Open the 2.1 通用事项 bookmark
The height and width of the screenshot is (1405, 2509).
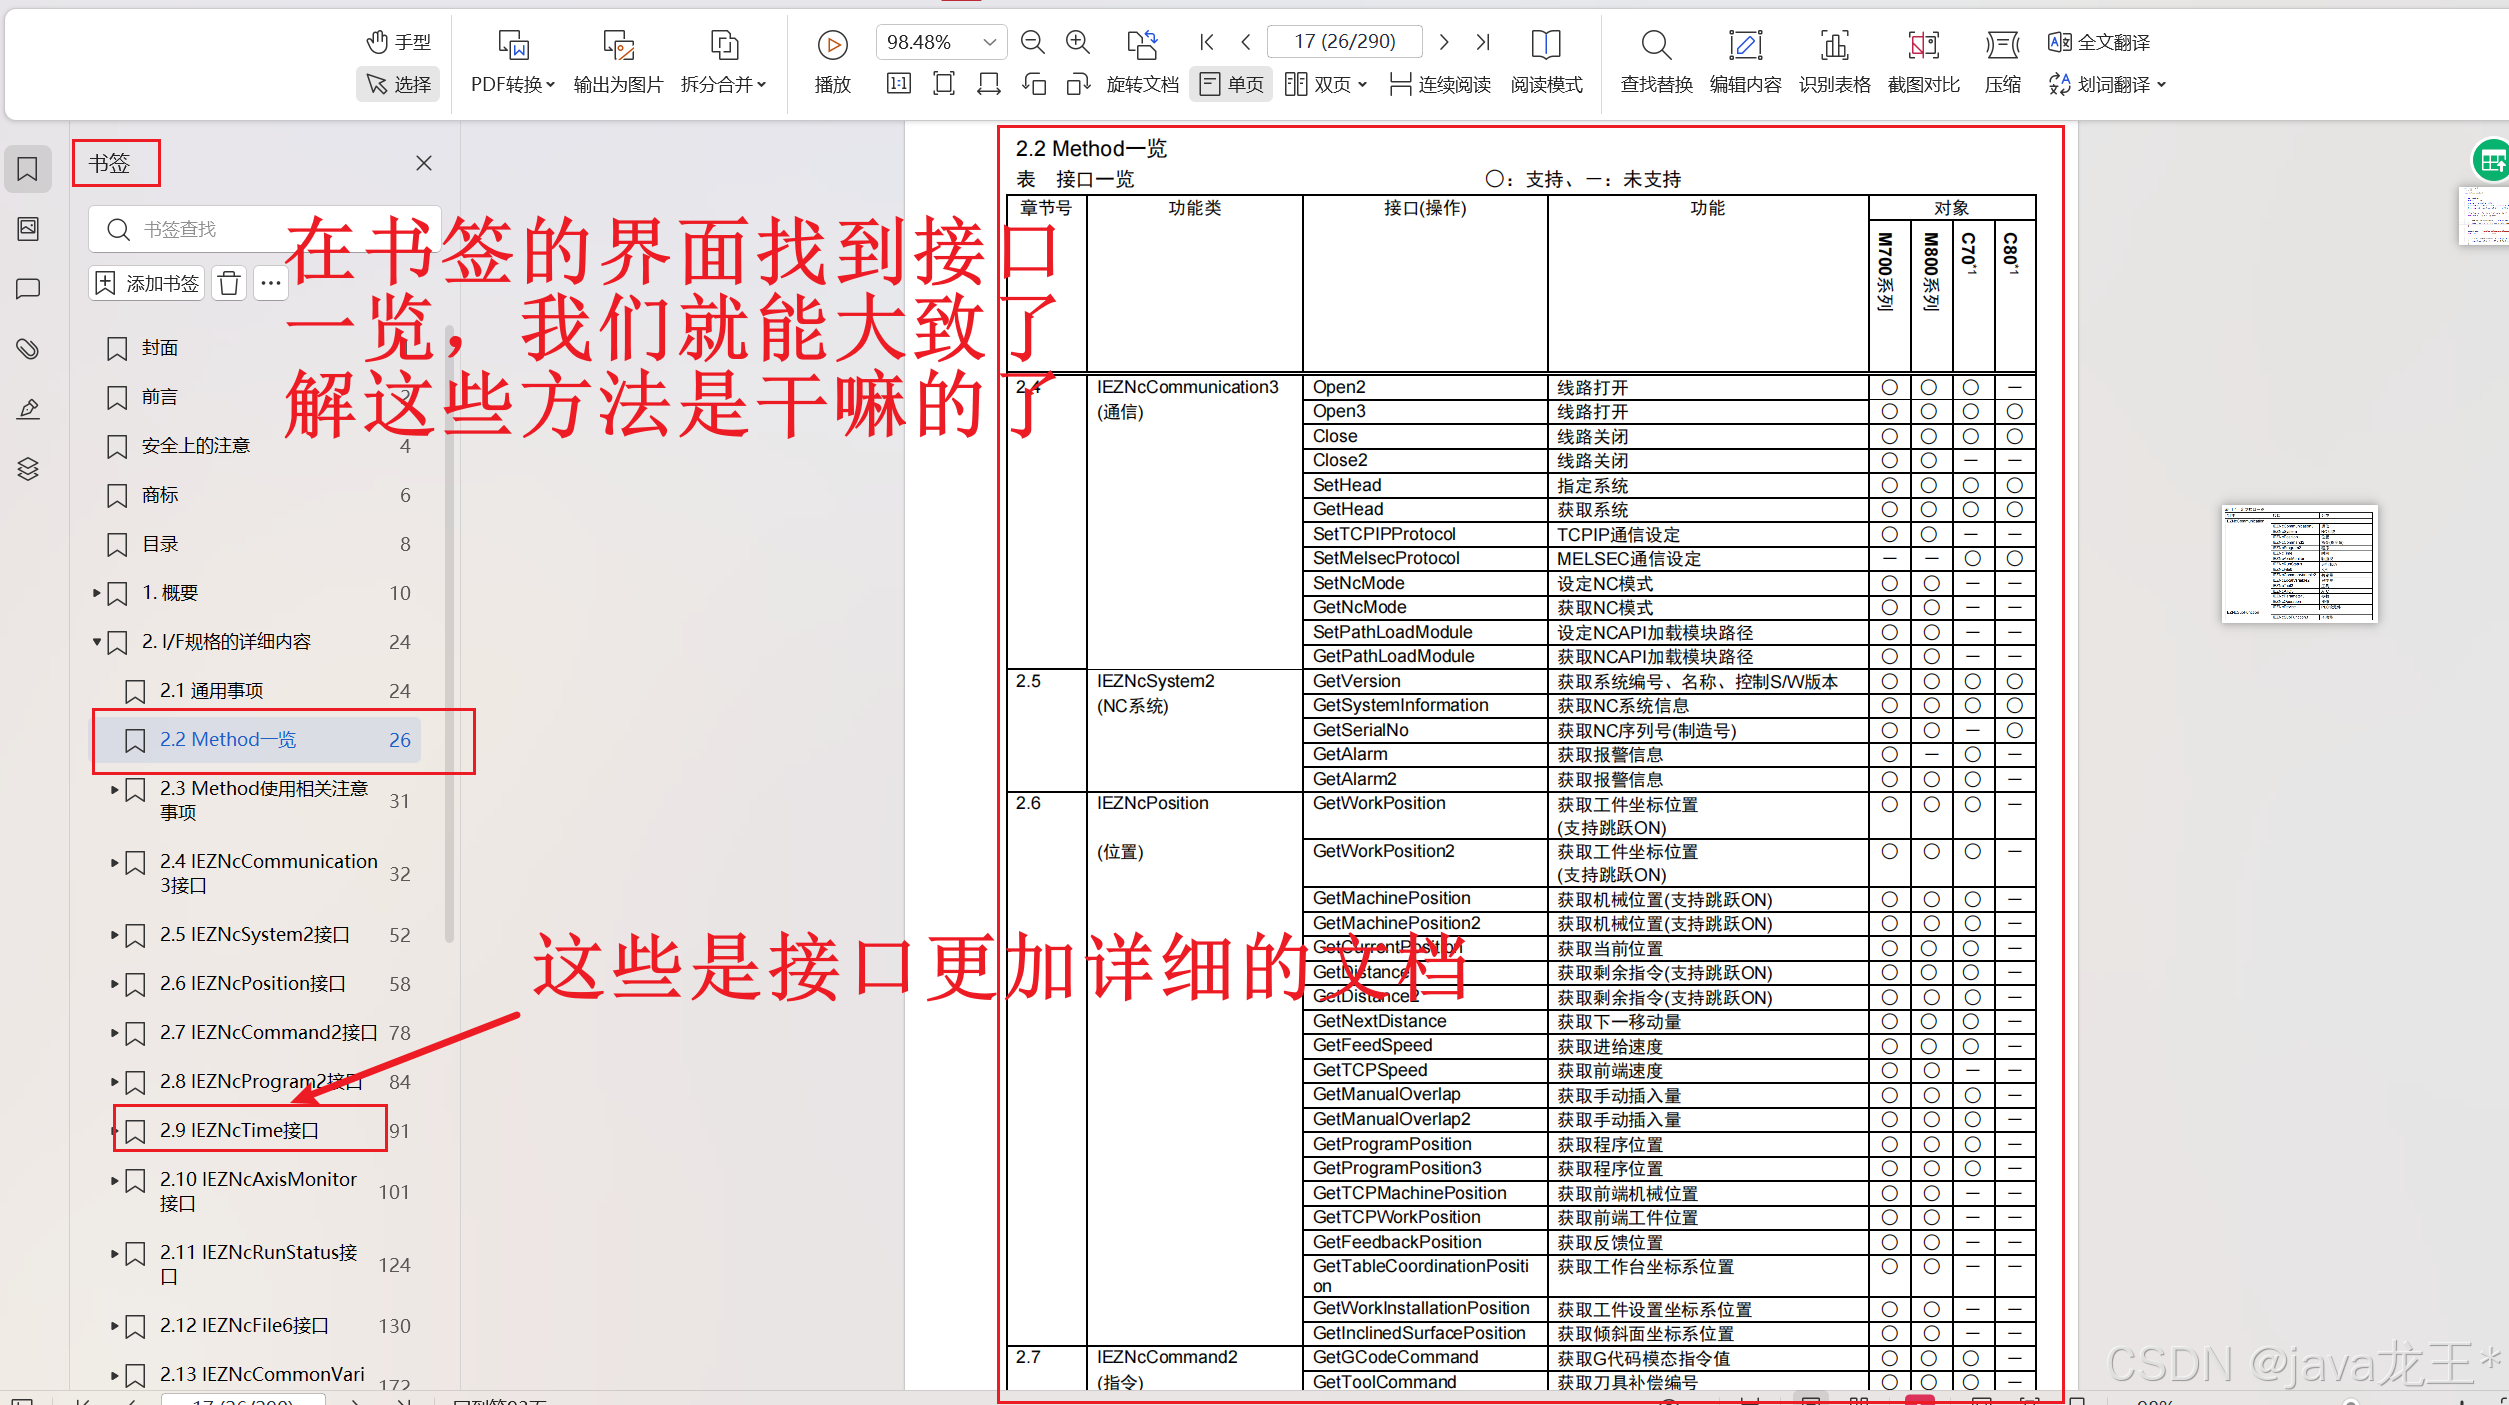pos(212,691)
